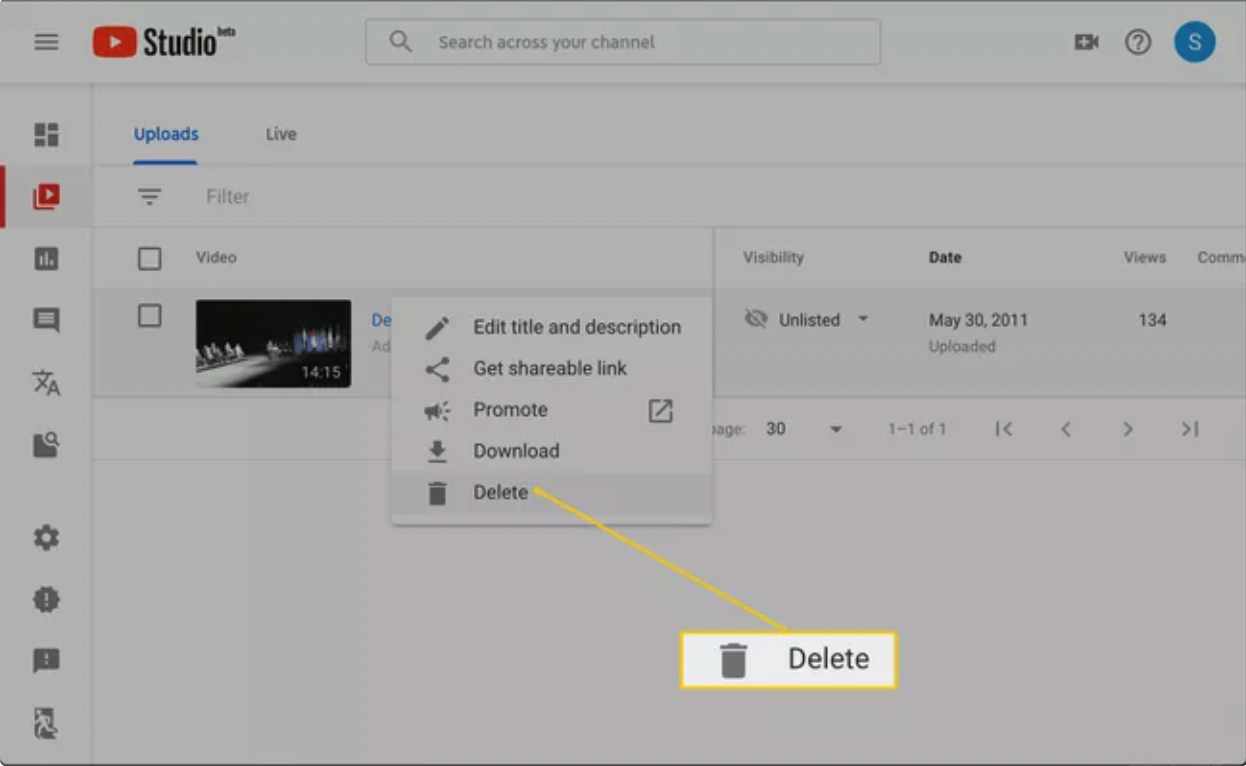Select Get shareable link option
This screenshot has width=1246, height=766.
click(x=549, y=368)
